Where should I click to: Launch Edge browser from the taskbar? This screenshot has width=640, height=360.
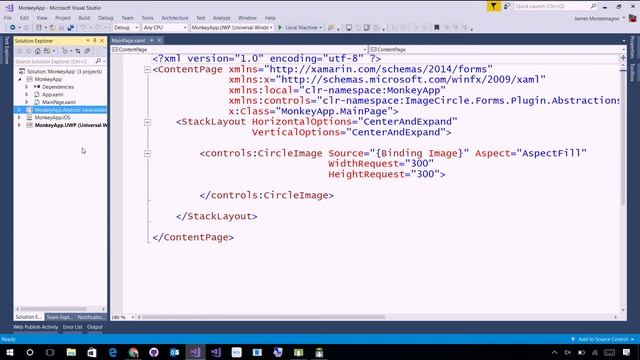[x=113, y=352]
